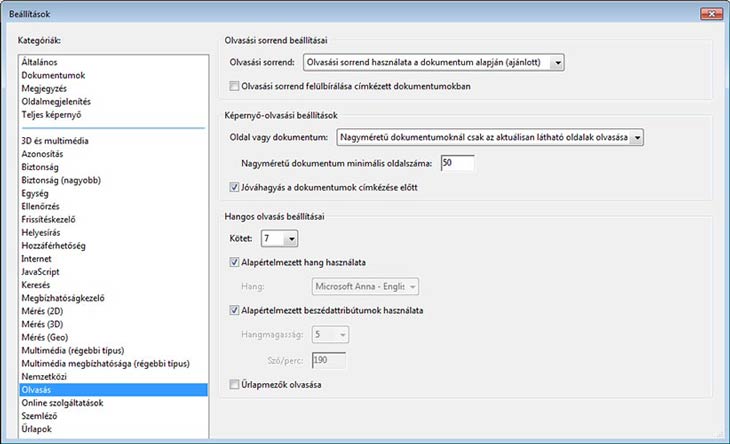Select Egység category
The image size is (730, 444).
tap(114, 193)
